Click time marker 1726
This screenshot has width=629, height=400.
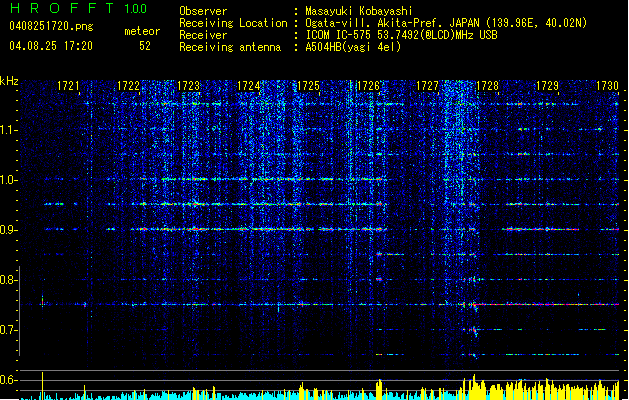(x=368, y=86)
